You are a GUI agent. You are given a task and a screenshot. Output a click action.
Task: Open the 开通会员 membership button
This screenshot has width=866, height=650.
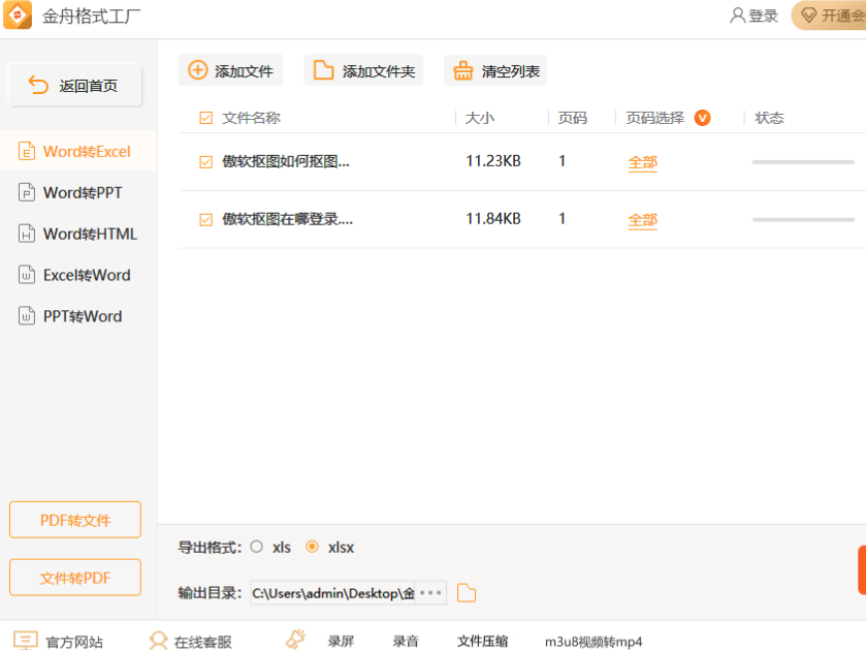click(x=829, y=15)
